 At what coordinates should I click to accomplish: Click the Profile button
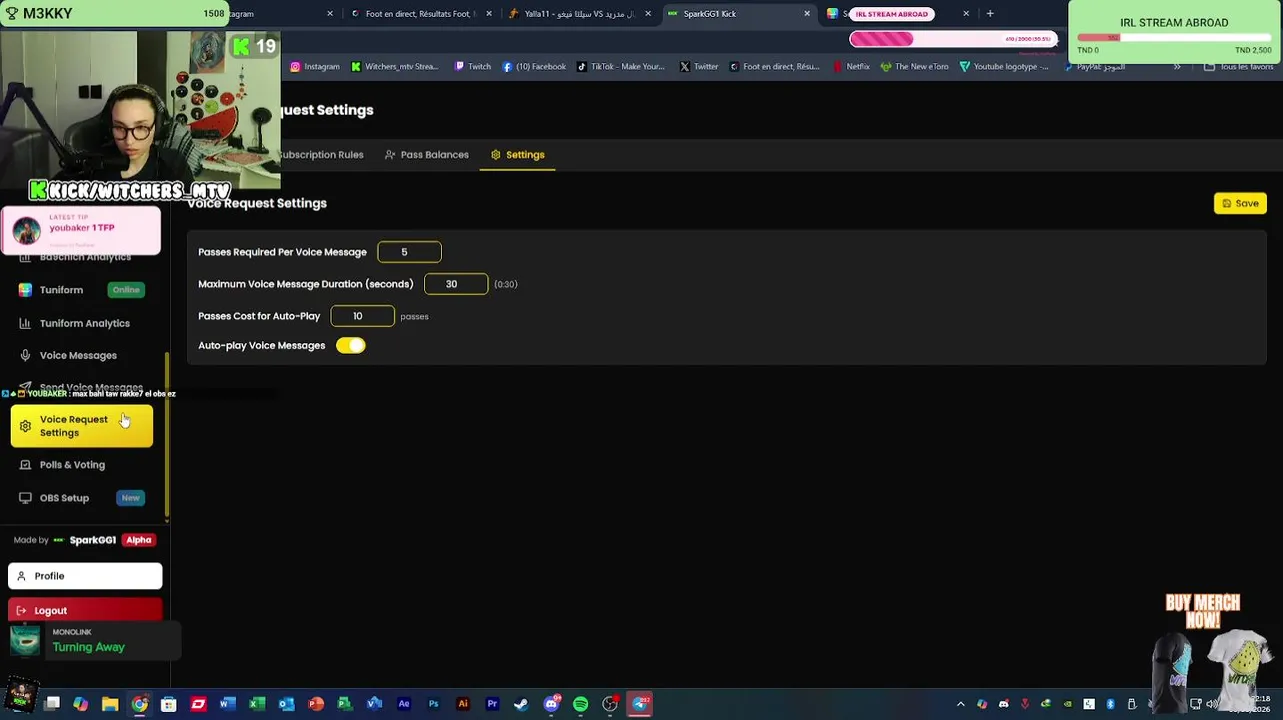tap(85, 576)
